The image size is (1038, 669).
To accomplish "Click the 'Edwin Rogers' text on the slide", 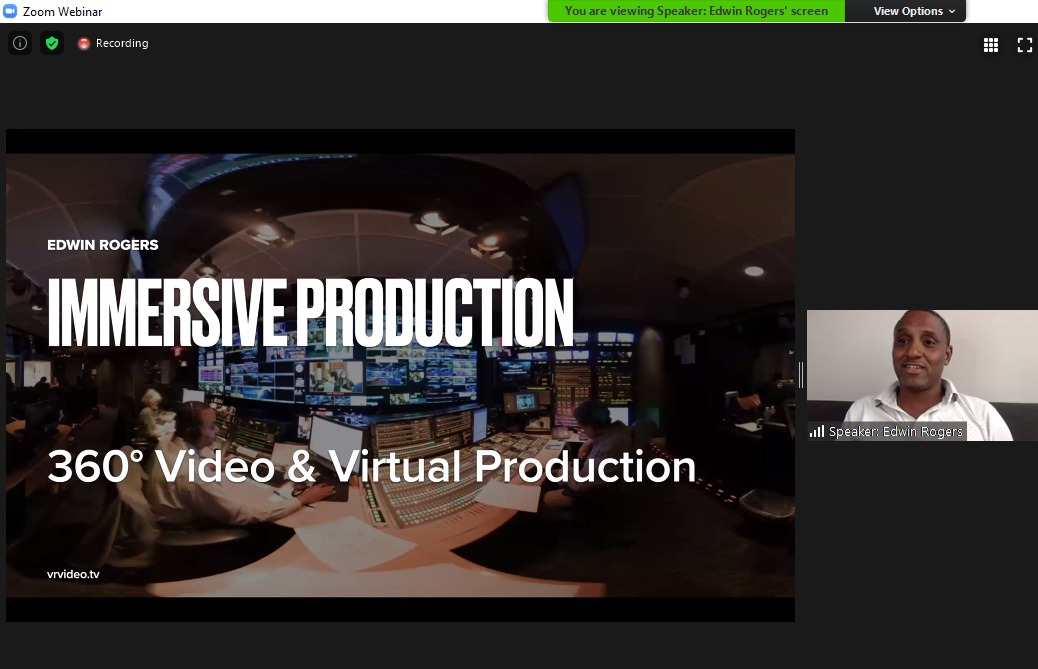I will [x=102, y=244].
